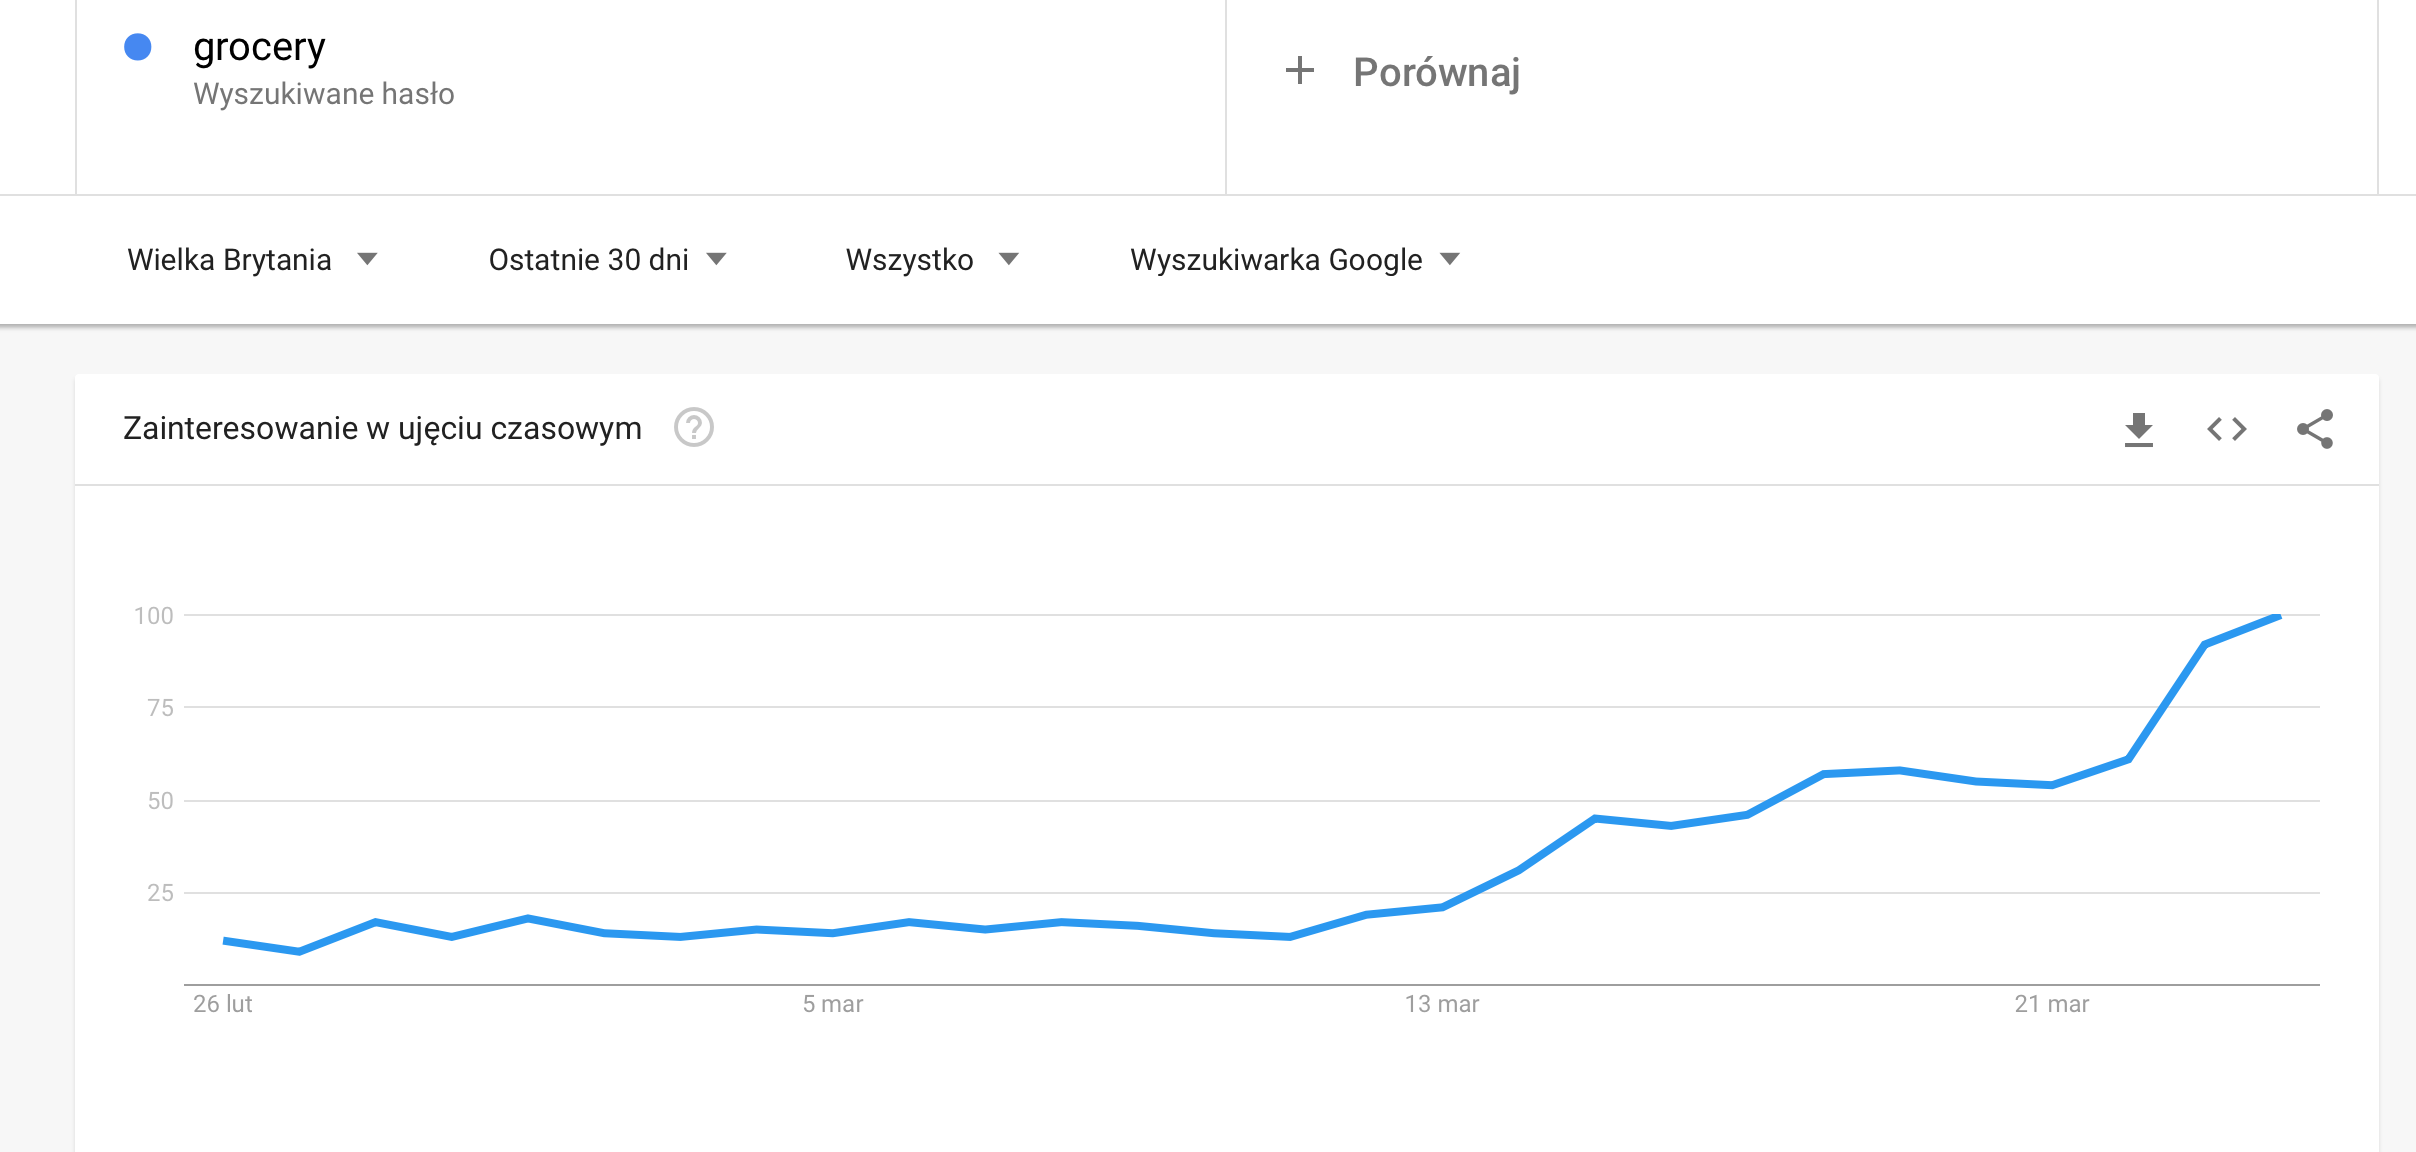Click the Zainteresowanie w ujęciu czasowym heading
The width and height of the screenshot is (2416, 1152).
(x=382, y=428)
